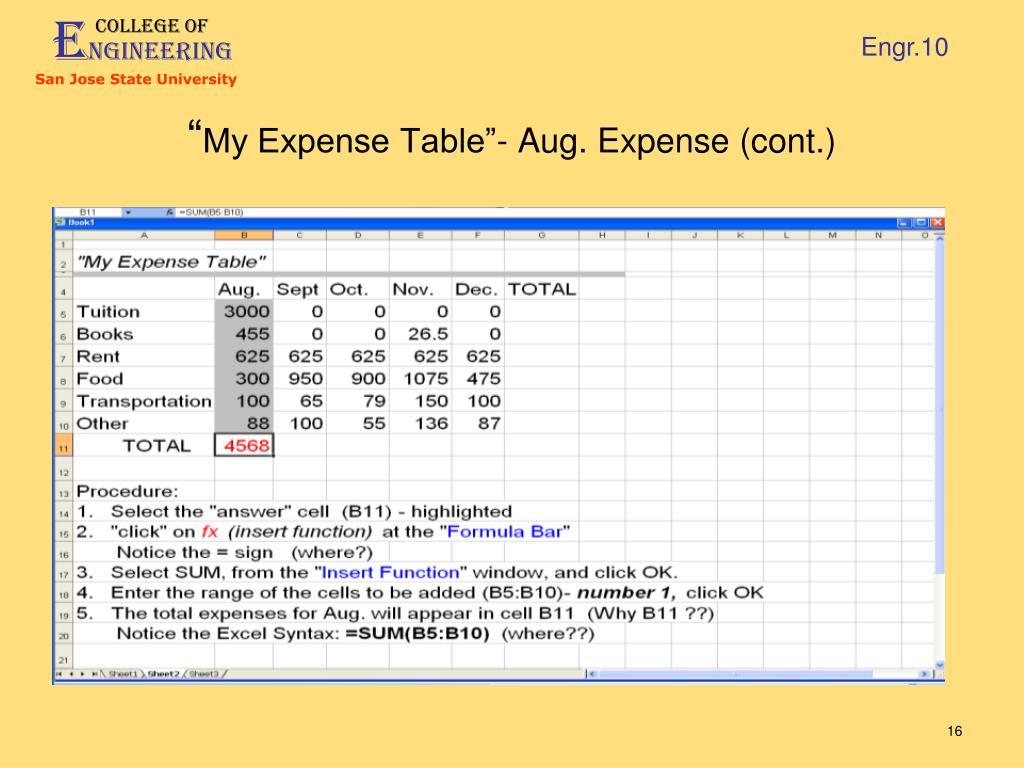
Task: Click the cell containing 3000
Action: click(x=244, y=312)
